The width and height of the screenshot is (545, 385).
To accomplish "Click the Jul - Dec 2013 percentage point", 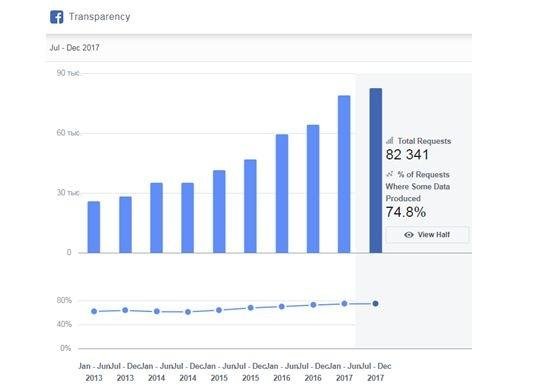I will pyautogui.click(x=125, y=310).
